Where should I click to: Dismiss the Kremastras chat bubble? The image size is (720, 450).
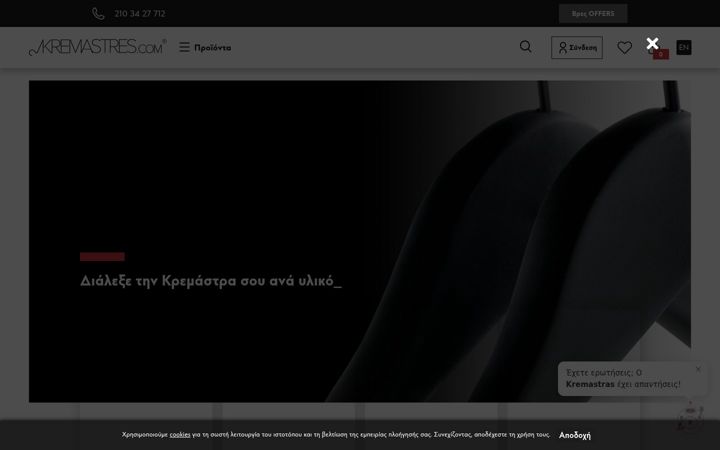(698, 369)
